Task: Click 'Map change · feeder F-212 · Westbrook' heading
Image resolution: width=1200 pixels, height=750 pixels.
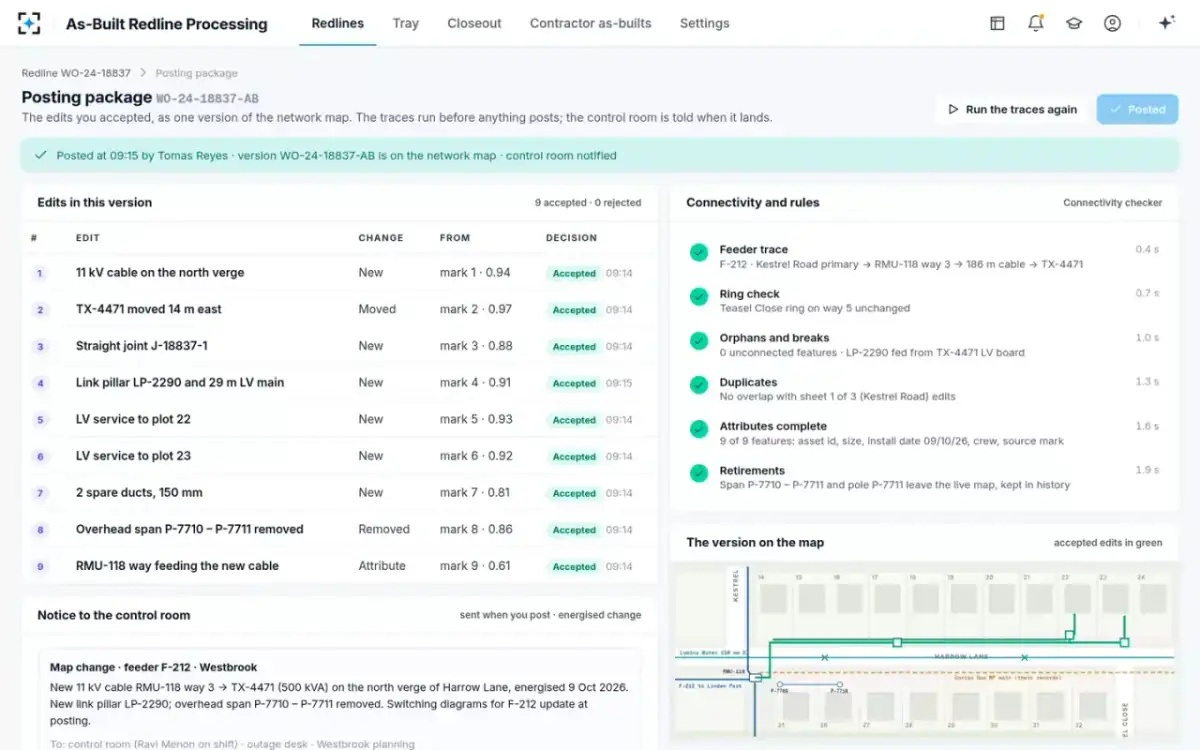Action: (x=153, y=668)
